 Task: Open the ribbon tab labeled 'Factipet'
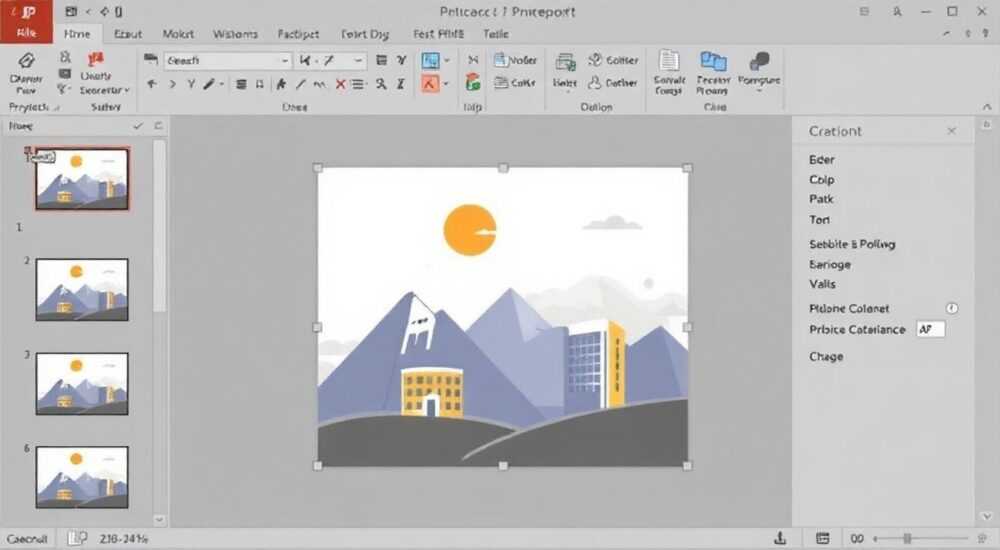(x=298, y=34)
